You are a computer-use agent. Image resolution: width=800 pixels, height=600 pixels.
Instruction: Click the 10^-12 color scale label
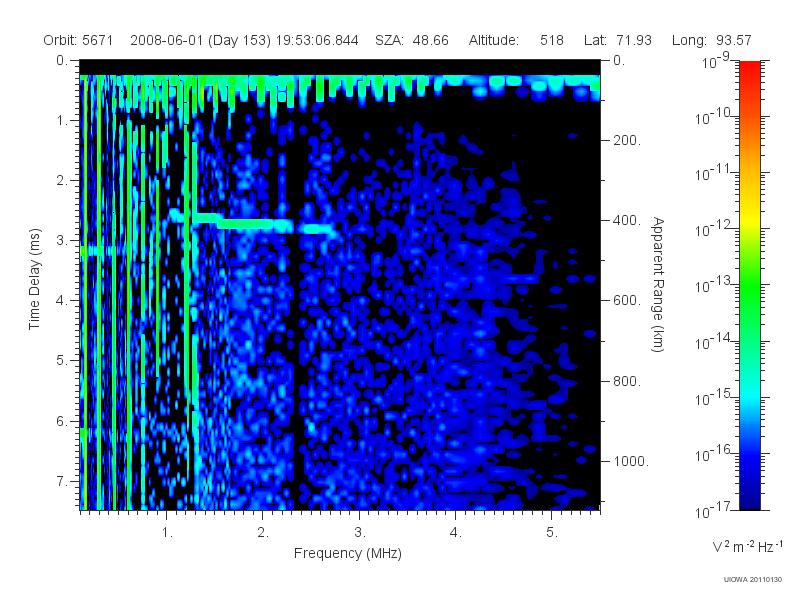713,229
